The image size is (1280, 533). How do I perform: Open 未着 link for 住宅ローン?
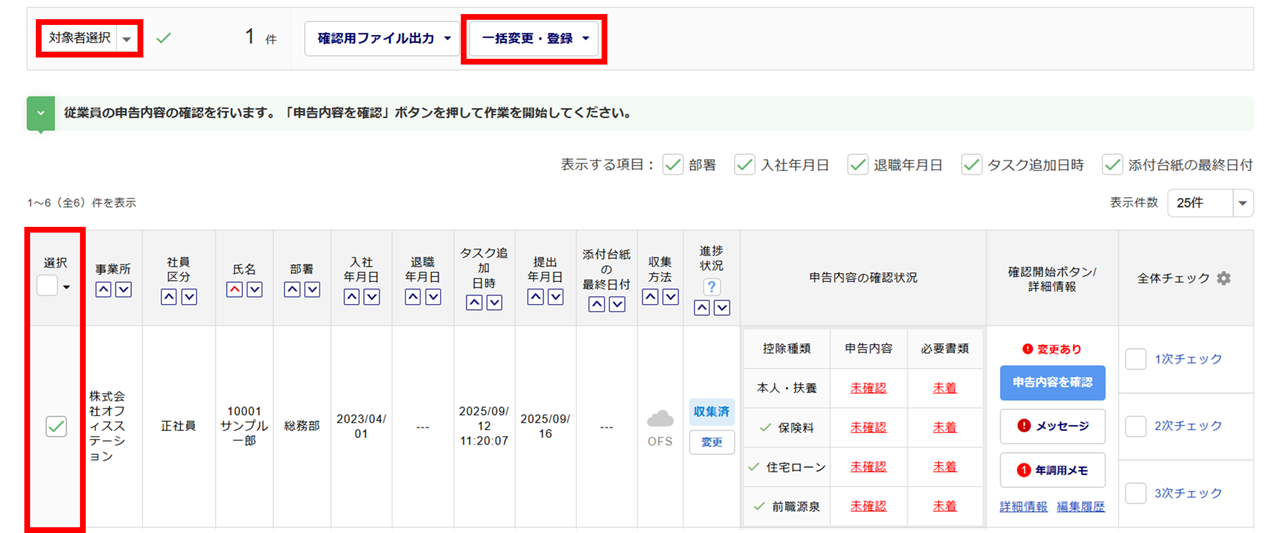click(945, 467)
